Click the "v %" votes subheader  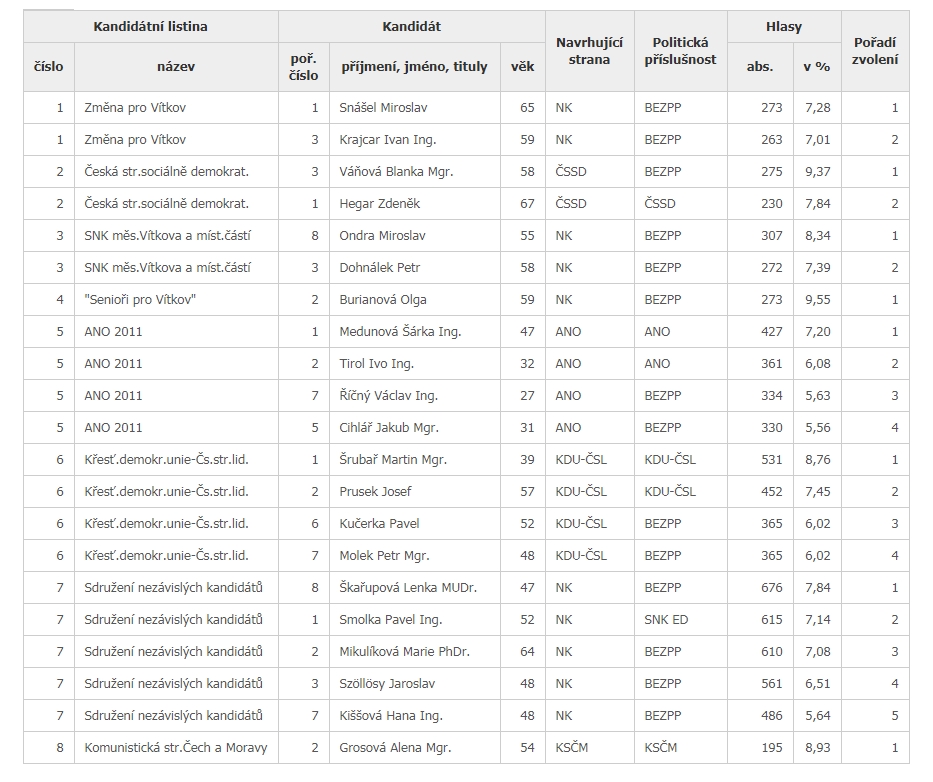click(x=816, y=67)
